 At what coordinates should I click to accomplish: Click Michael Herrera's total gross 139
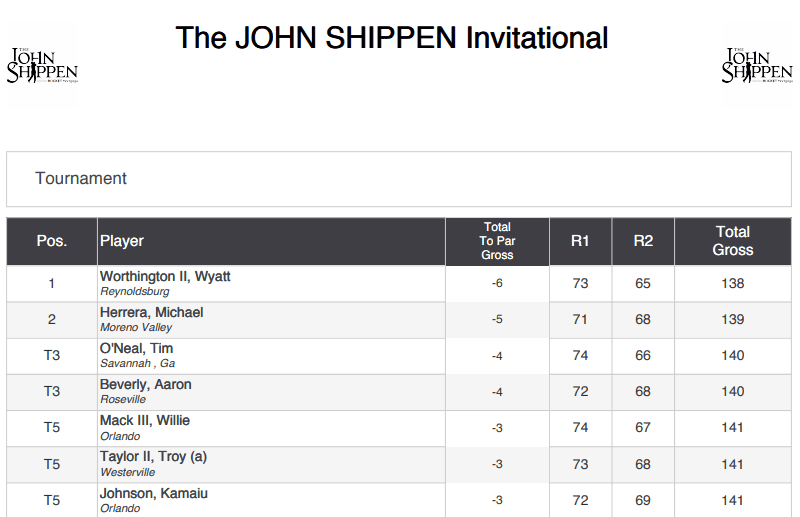(733, 319)
